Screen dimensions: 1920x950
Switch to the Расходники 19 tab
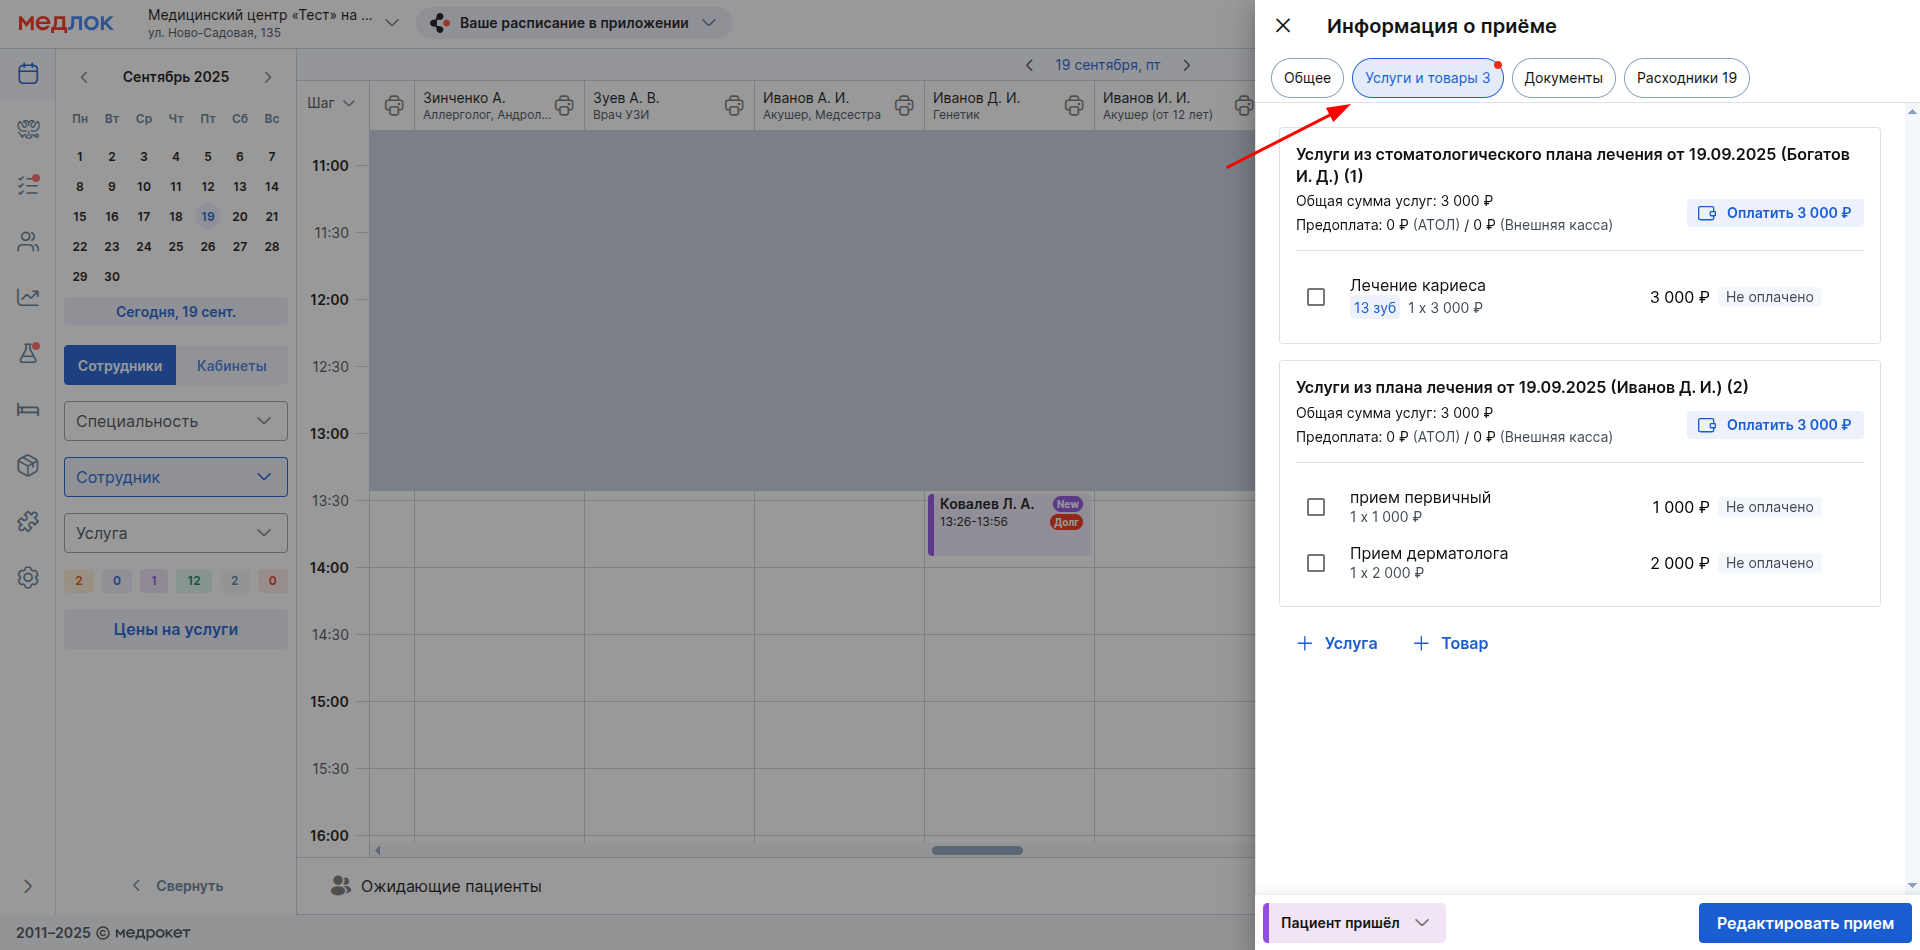pyautogui.click(x=1686, y=78)
